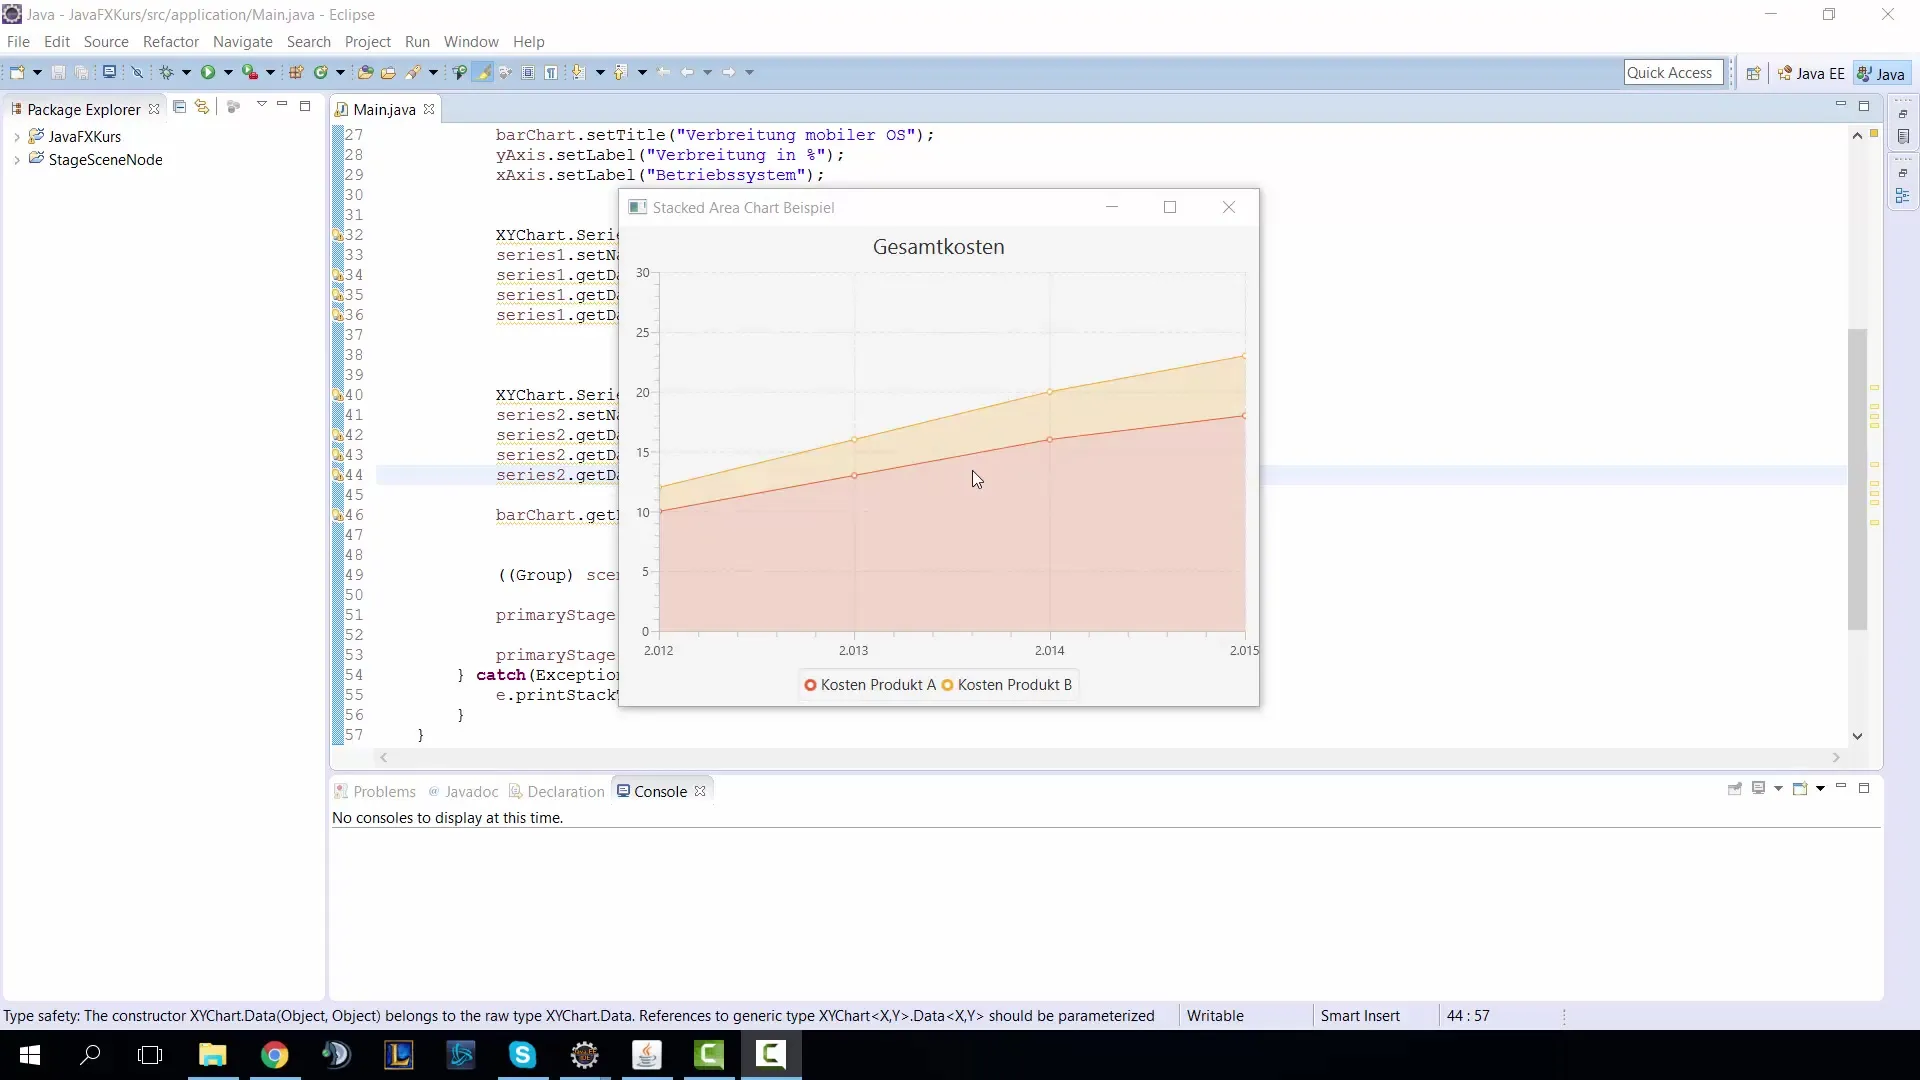Click the green Run button
1920x1080 pixels.
point(208,72)
